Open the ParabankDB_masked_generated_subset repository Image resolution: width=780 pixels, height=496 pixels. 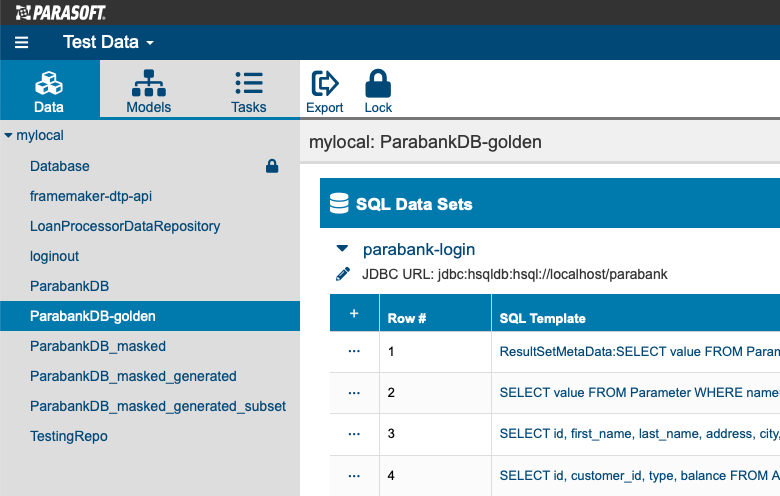[x=158, y=406]
